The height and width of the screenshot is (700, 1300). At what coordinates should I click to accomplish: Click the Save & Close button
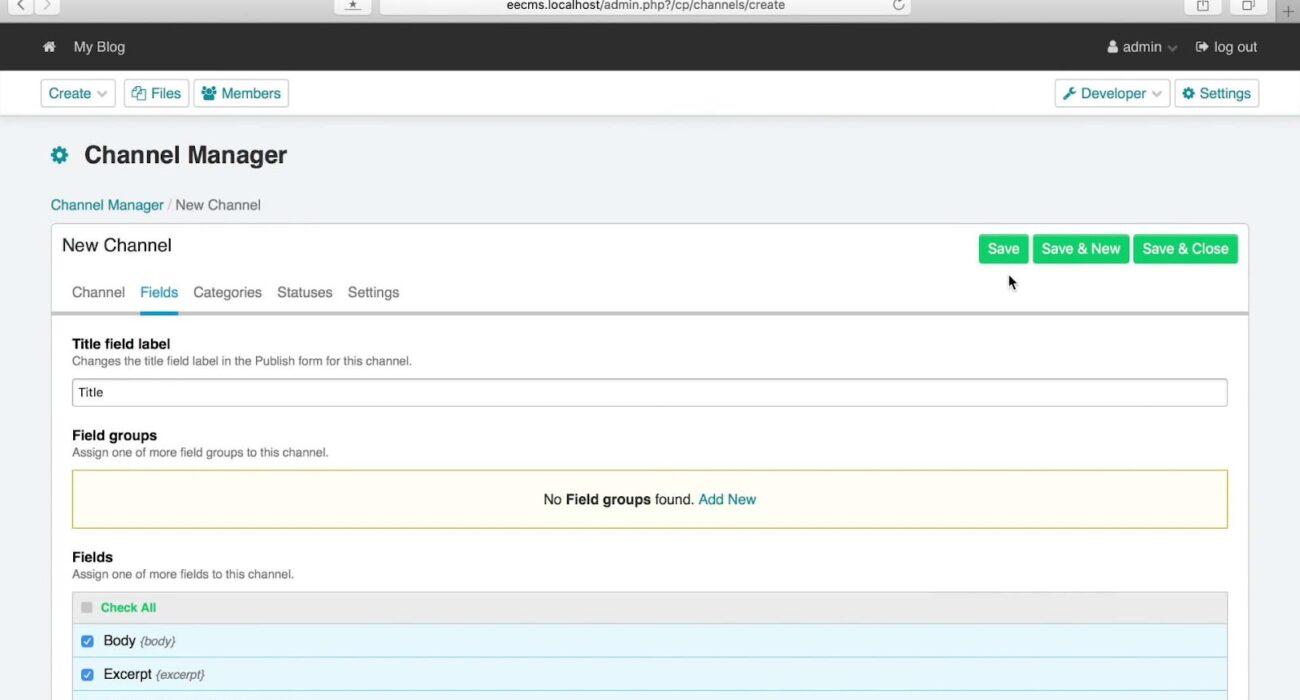point(1185,249)
